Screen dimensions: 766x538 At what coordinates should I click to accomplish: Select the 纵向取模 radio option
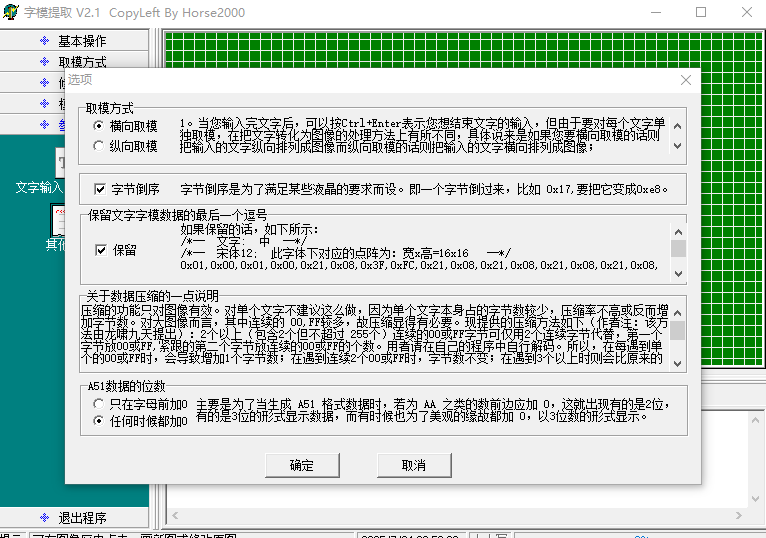tap(98, 146)
